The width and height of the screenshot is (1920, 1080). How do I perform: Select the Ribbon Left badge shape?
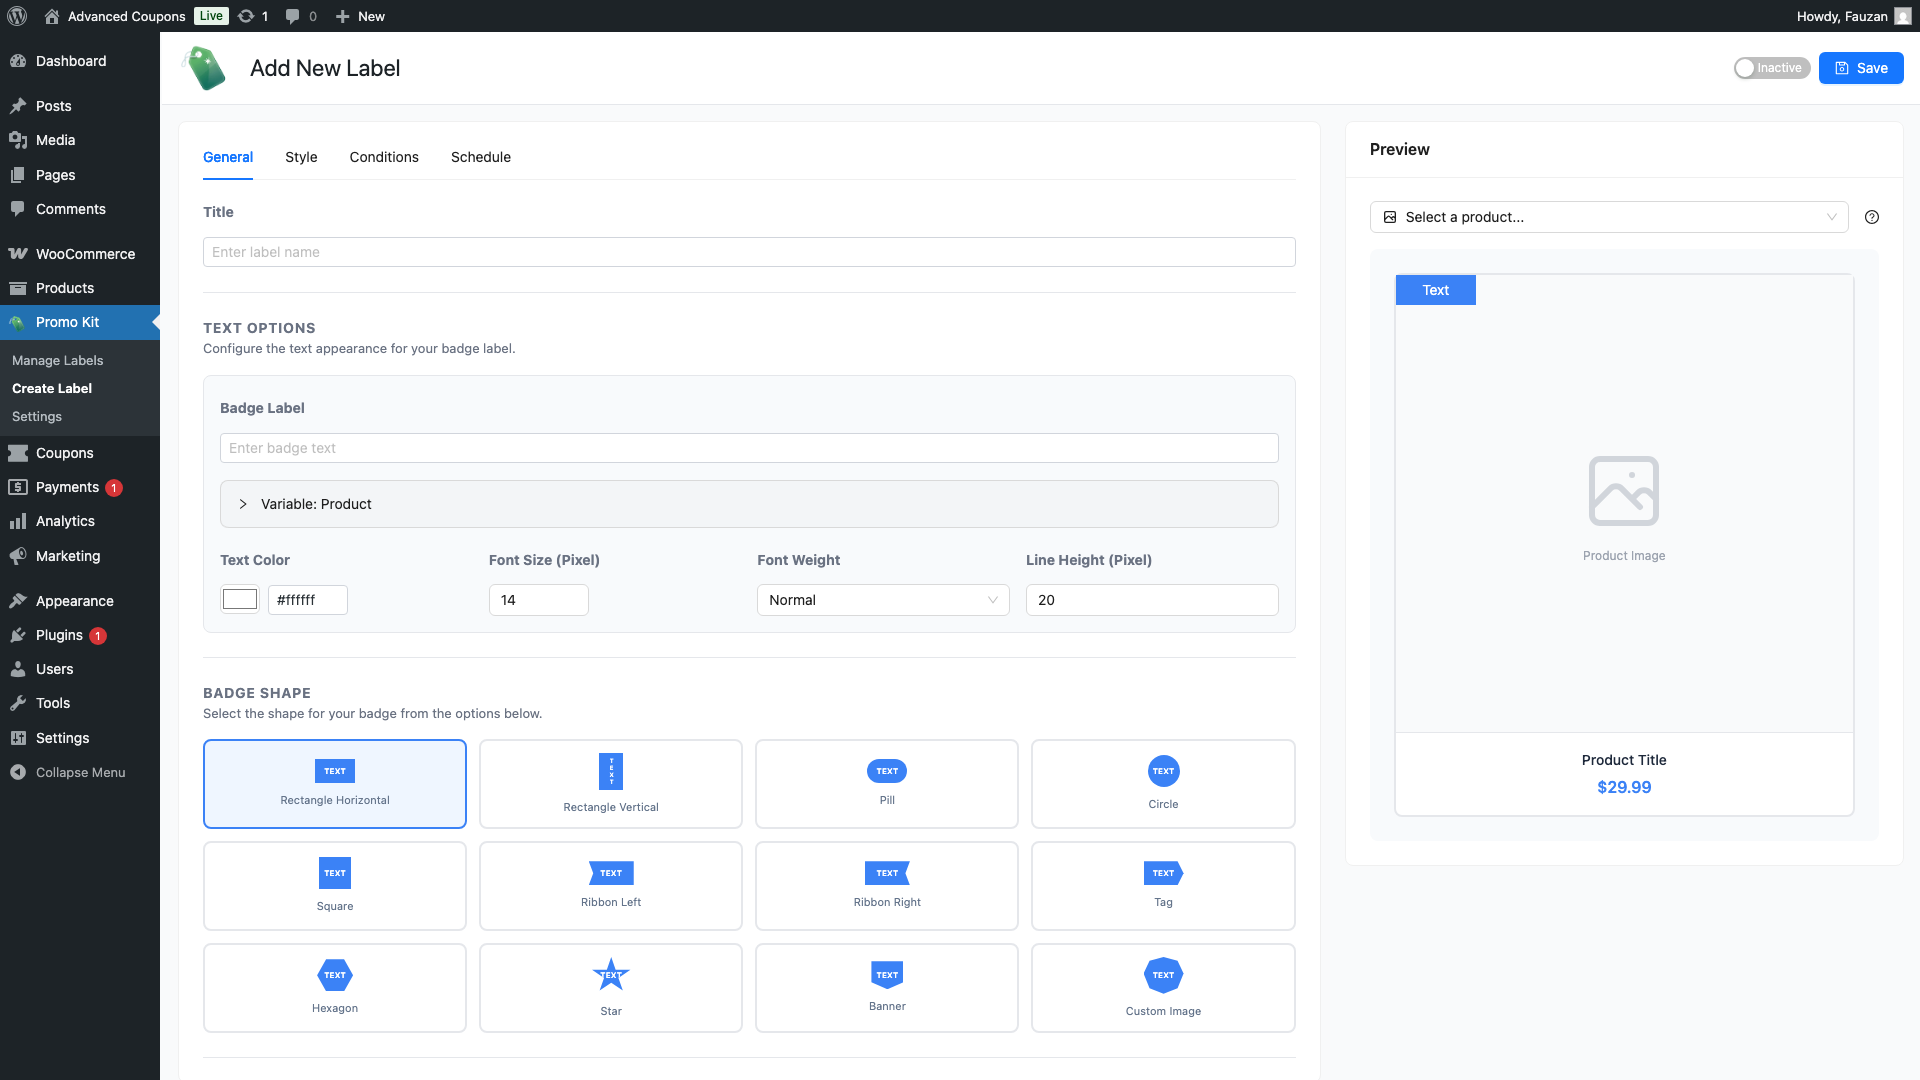tap(610, 886)
